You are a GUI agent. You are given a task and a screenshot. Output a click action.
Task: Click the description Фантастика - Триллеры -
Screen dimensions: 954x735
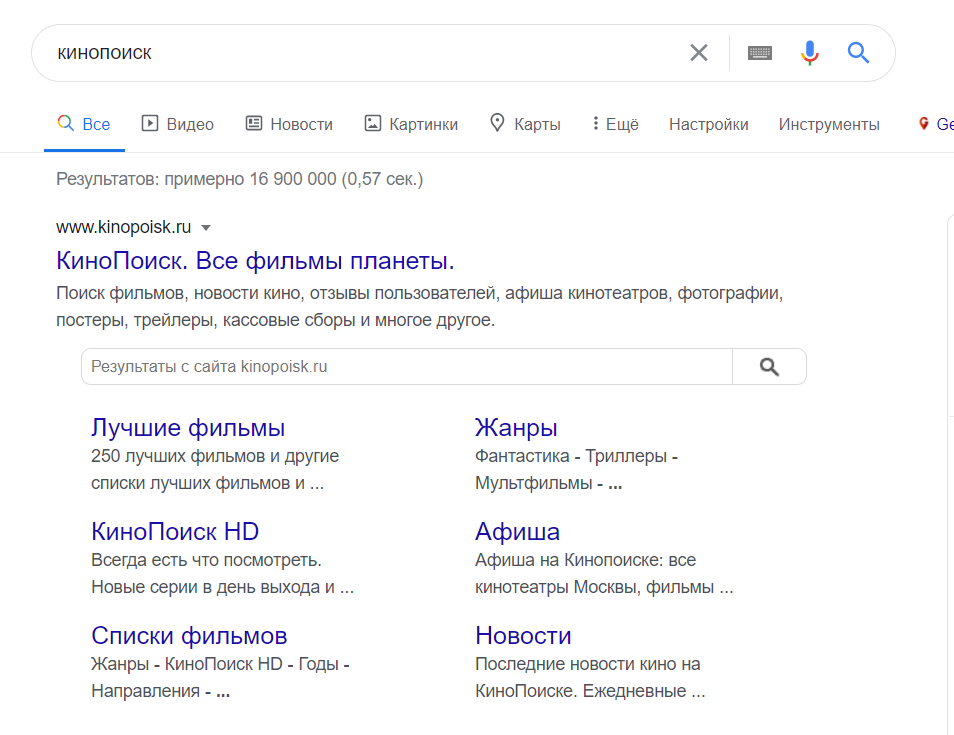pyautogui.click(x=576, y=456)
